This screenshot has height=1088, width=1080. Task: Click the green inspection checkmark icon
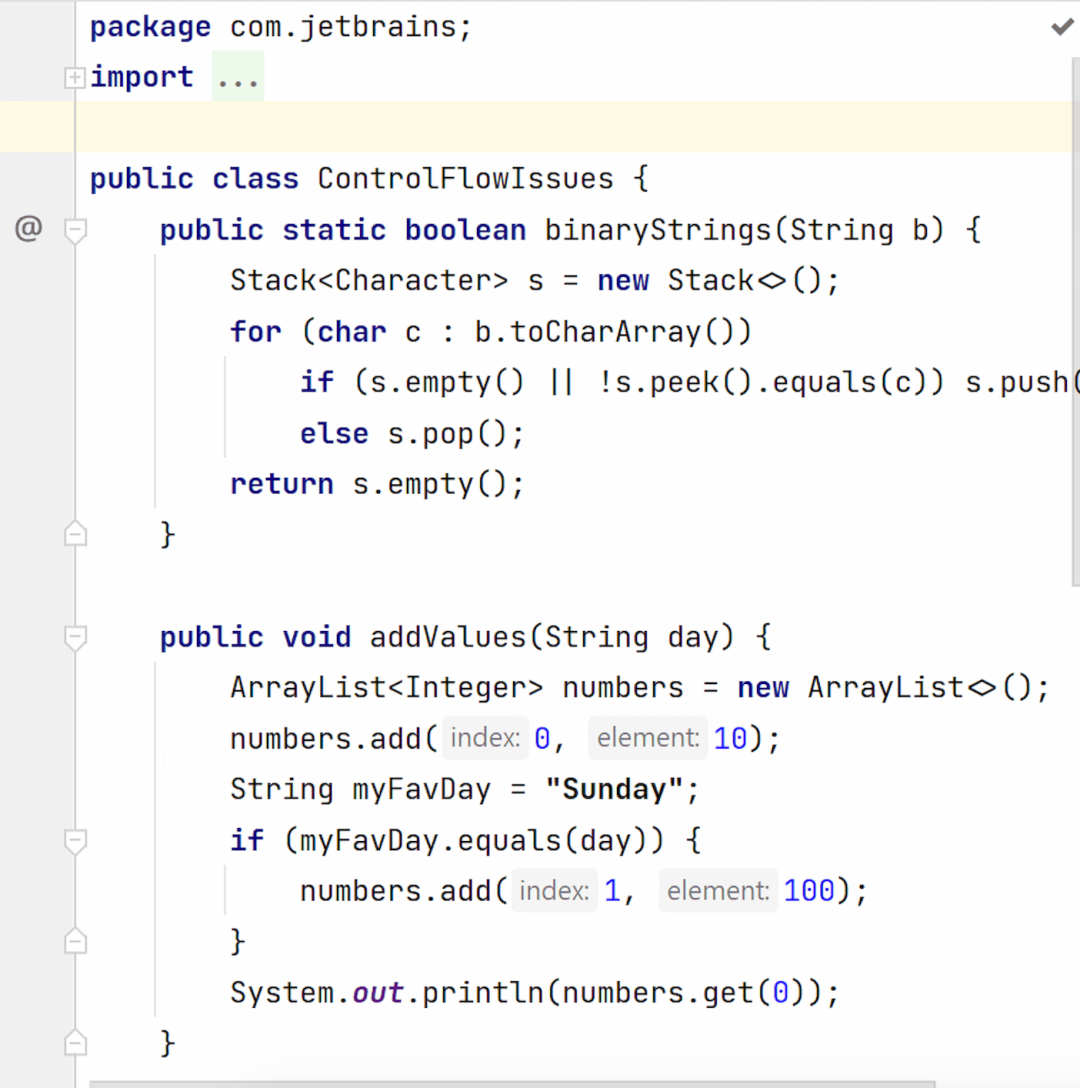[1062, 27]
